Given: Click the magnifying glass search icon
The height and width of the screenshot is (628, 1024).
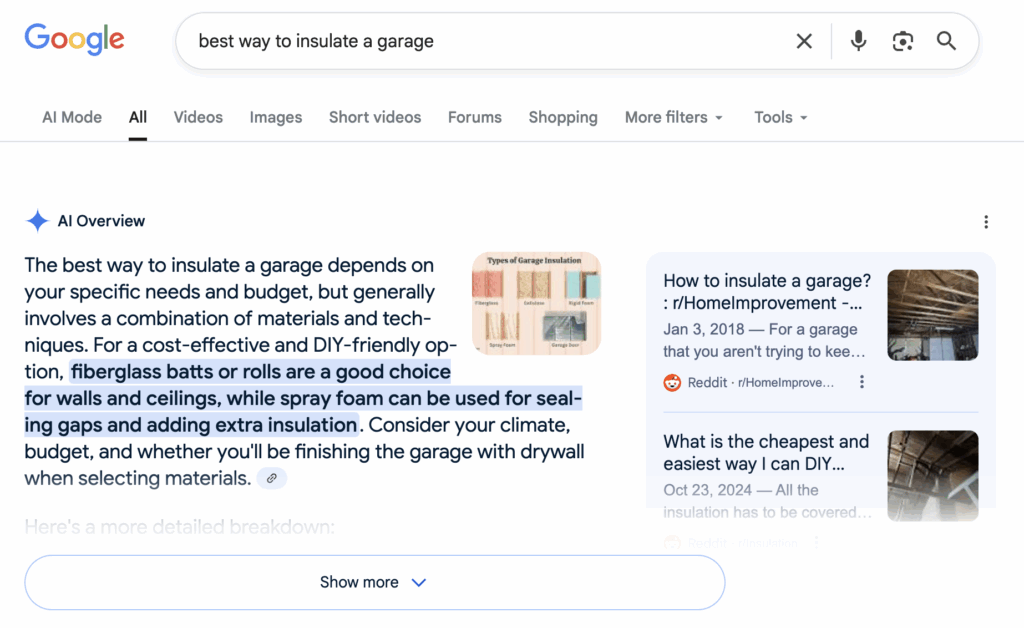Looking at the screenshot, I should click(946, 41).
